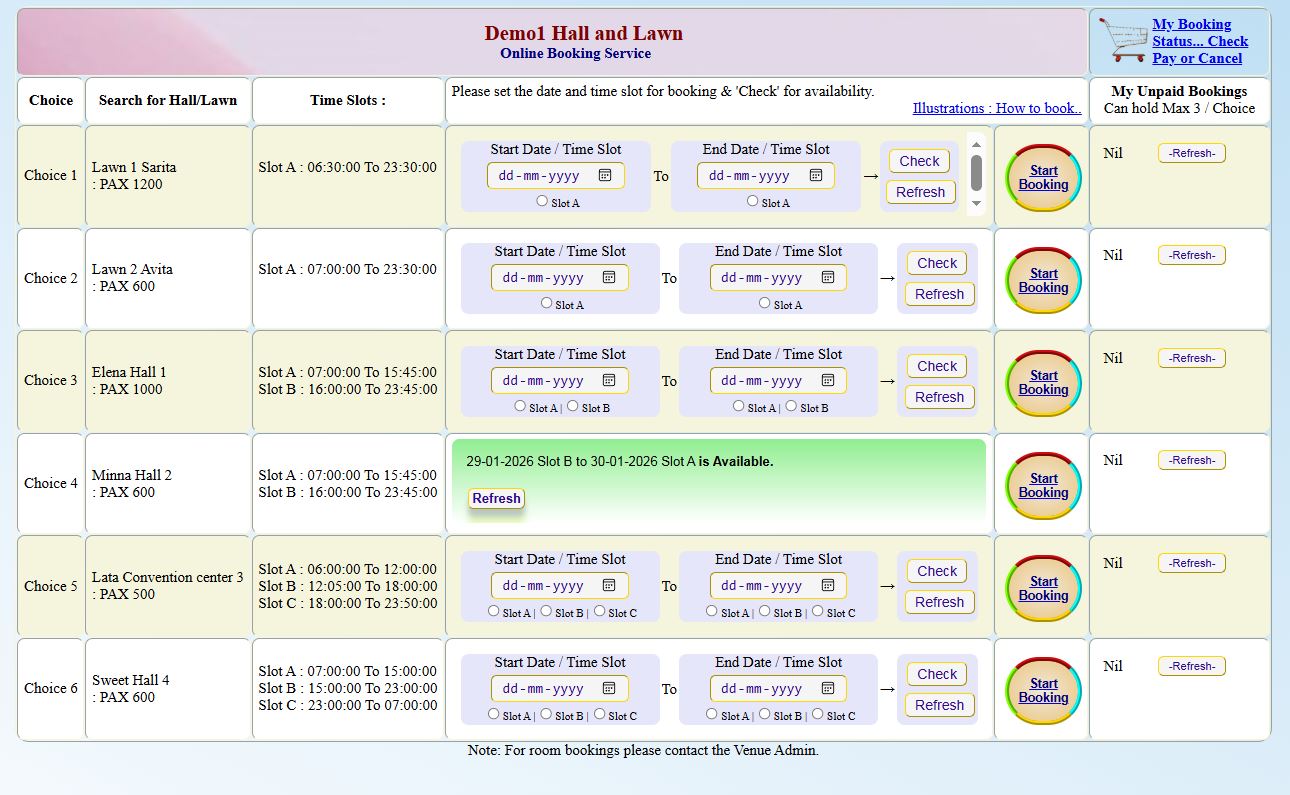Click the shopping cart icon
Viewport: 1290px width, 795px height.
[1122, 40]
